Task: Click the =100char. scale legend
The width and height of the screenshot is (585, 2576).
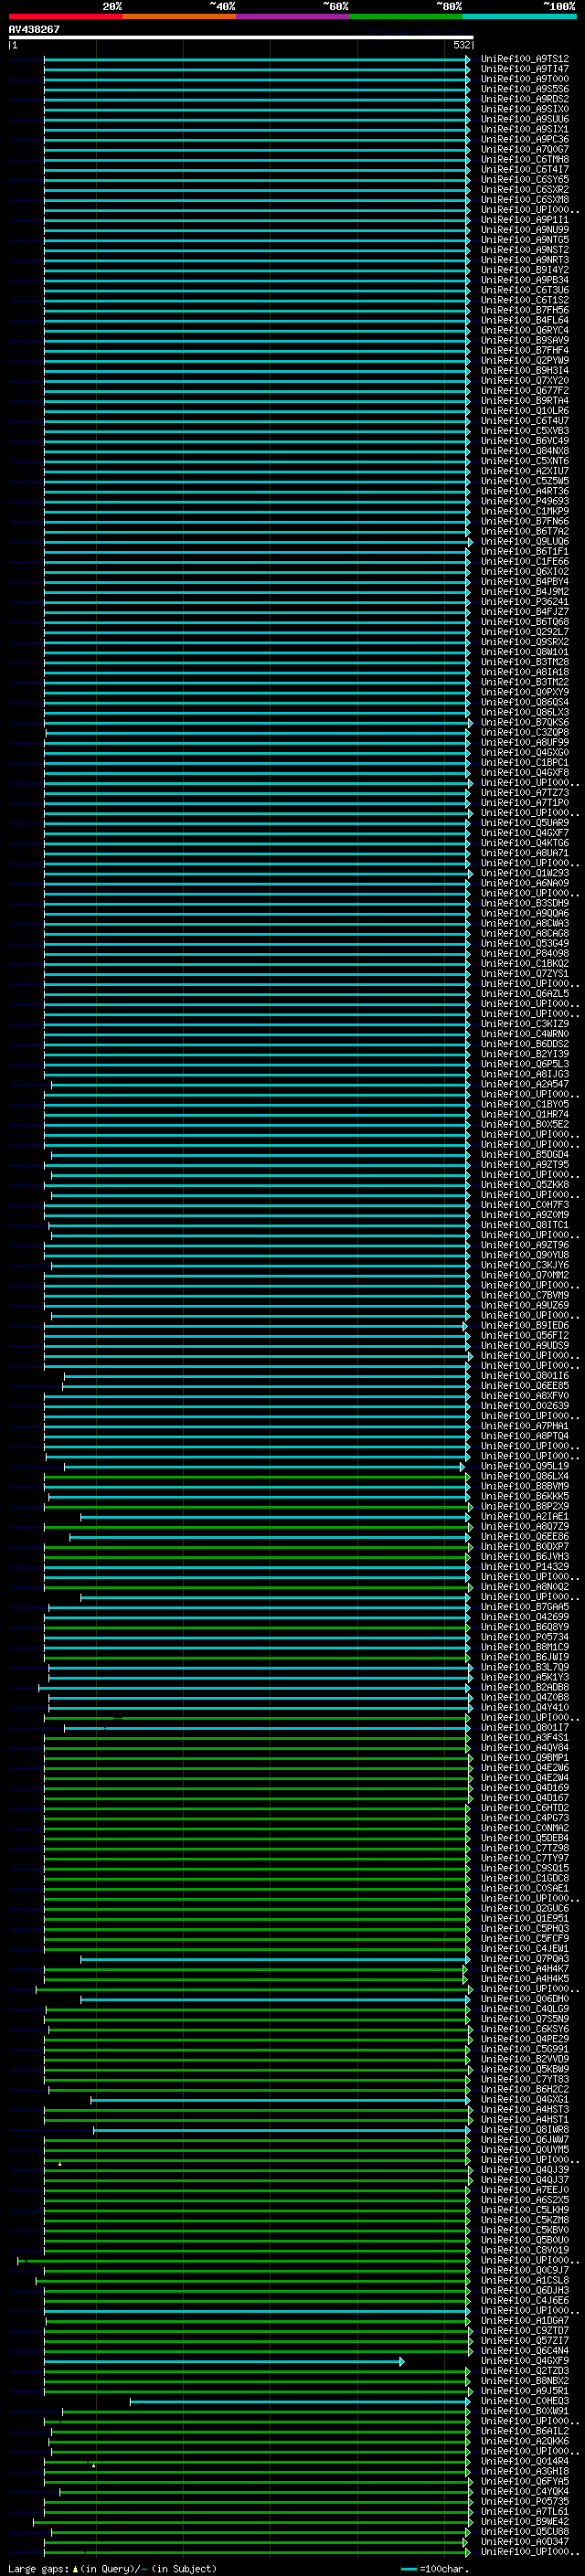Action: (x=433, y=2569)
